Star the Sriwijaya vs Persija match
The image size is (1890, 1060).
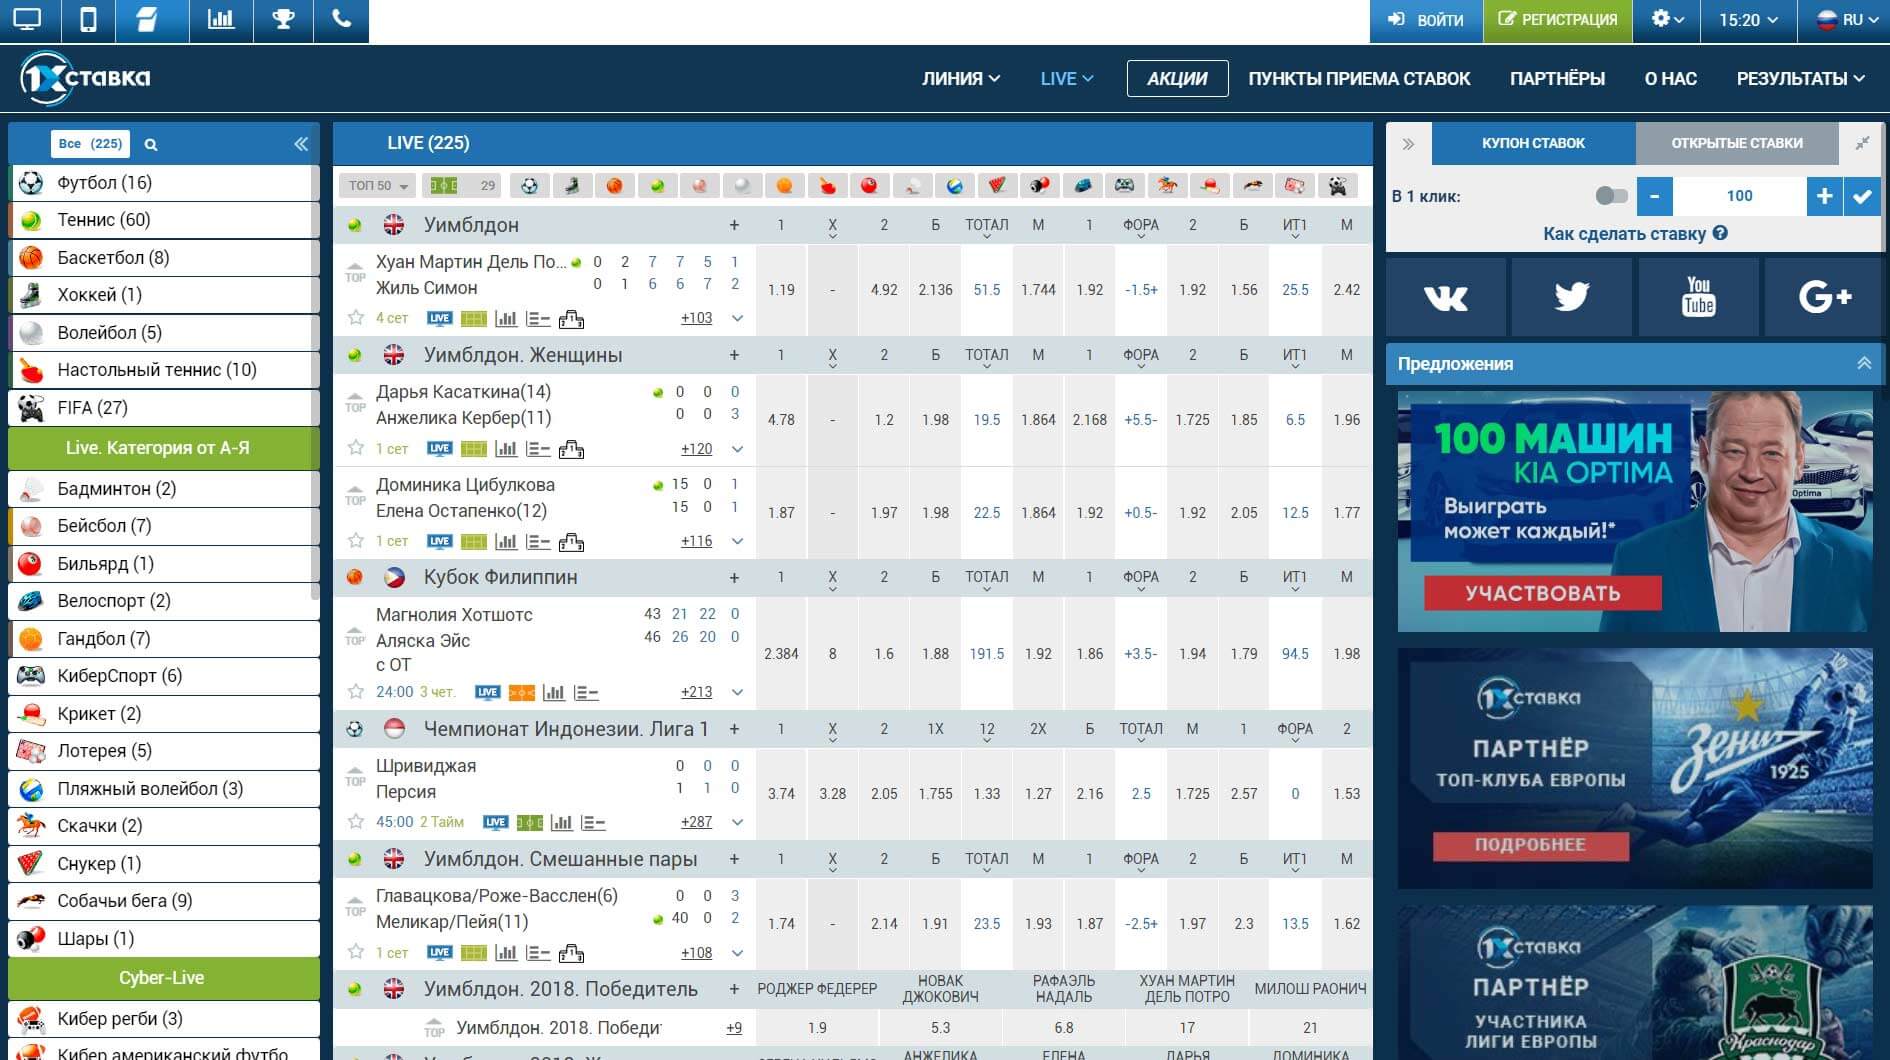[355, 822]
